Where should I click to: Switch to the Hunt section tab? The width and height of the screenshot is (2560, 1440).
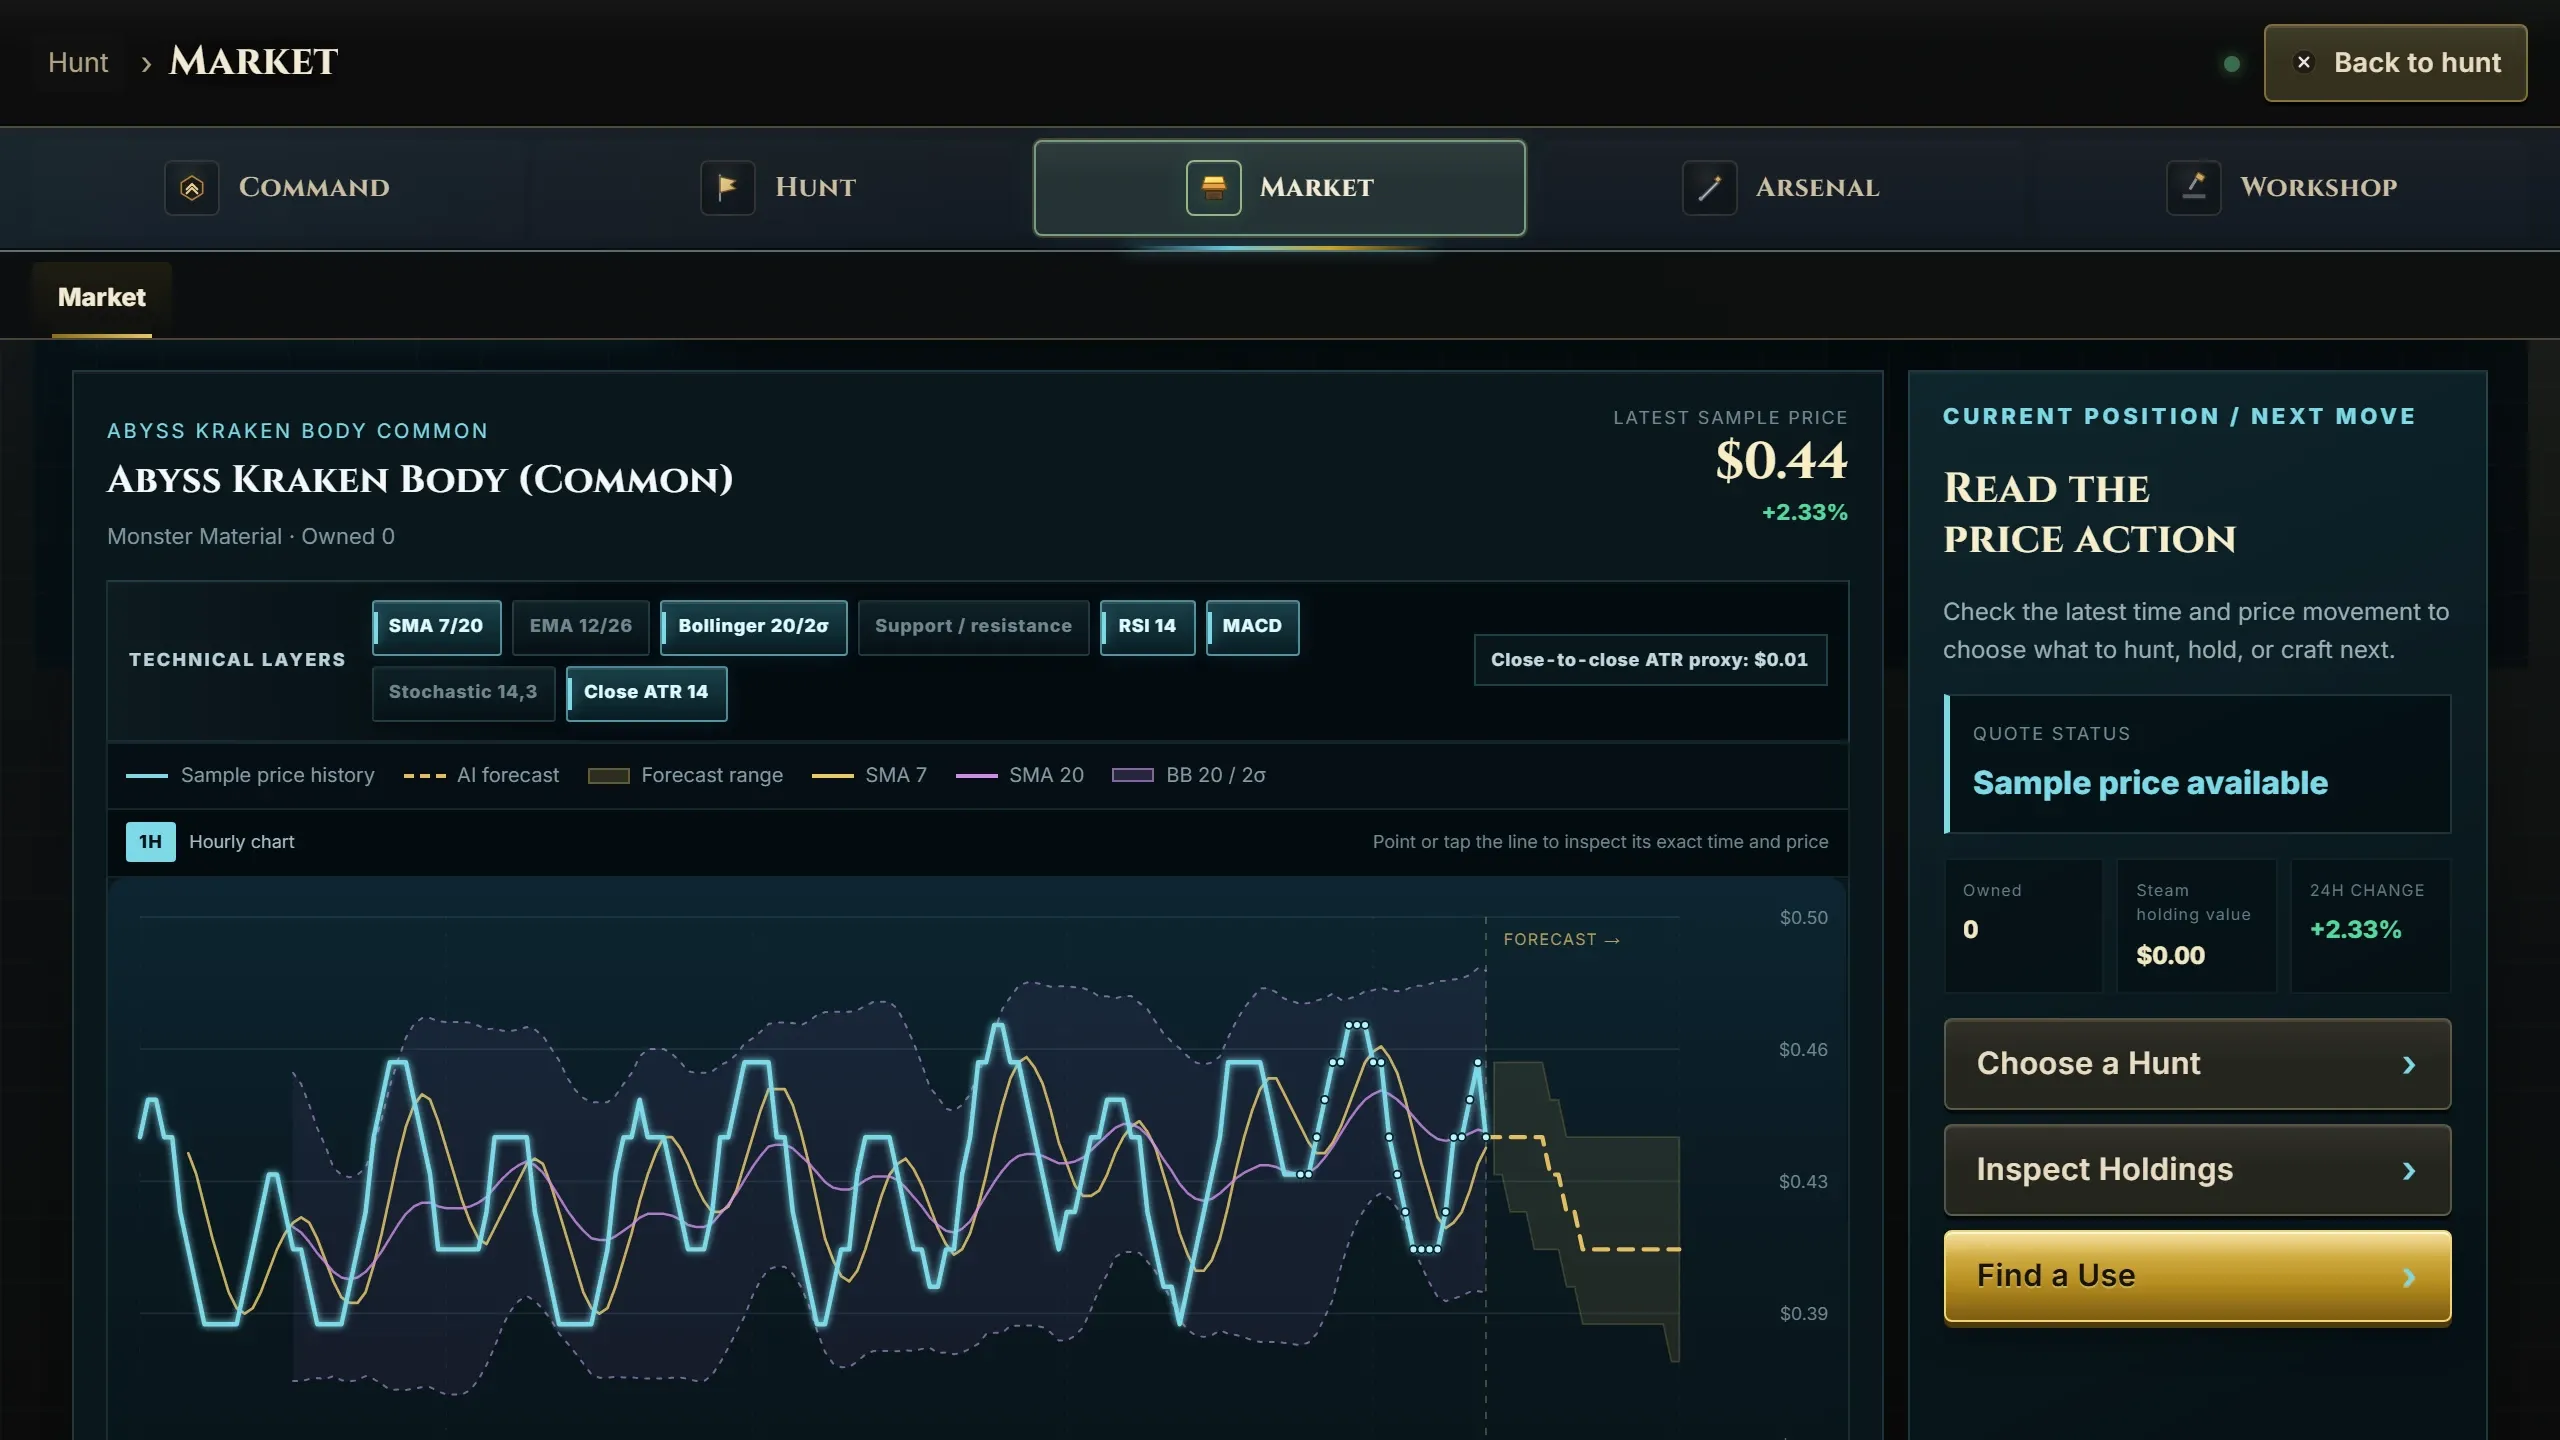(778, 187)
